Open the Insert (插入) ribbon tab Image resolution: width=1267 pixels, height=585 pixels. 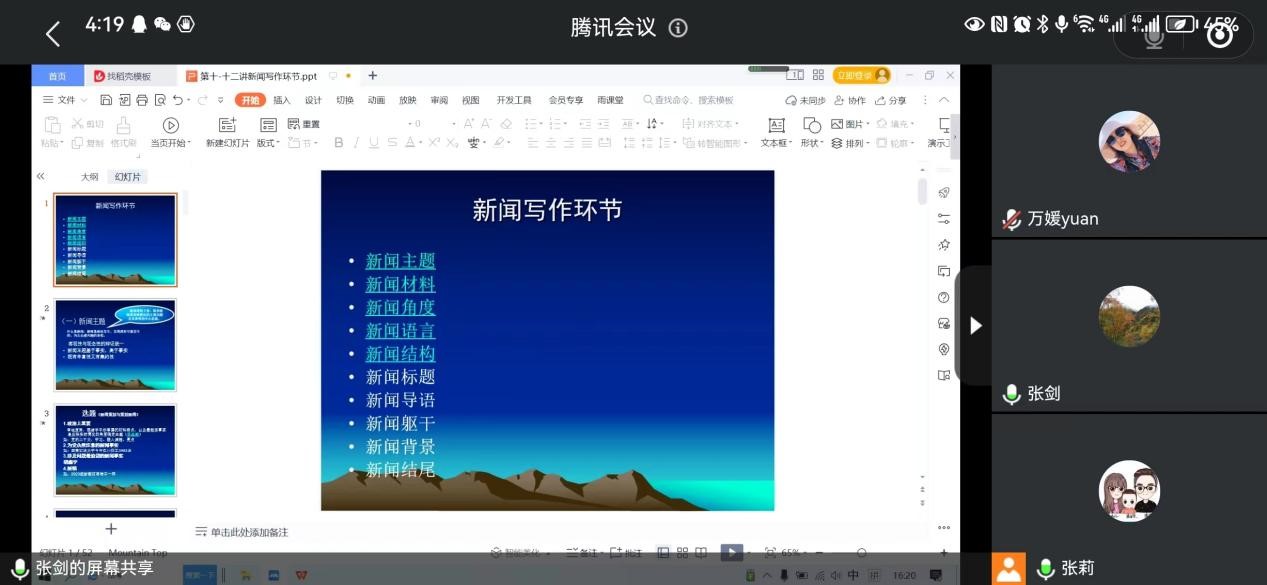pyautogui.click(x=282, y=100)
